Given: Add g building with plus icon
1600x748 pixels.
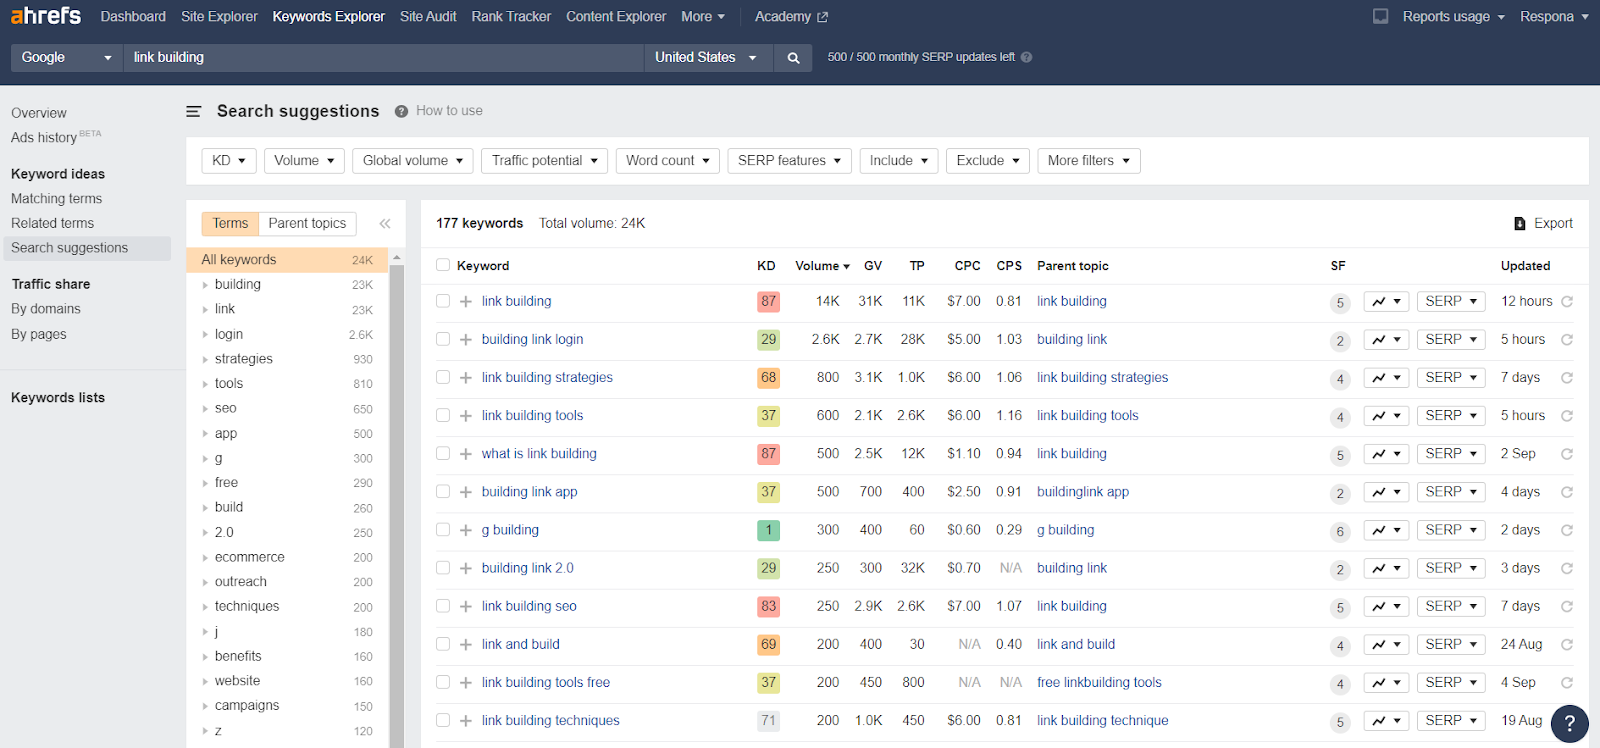Looking at the screenshot, I should point(466,530).
